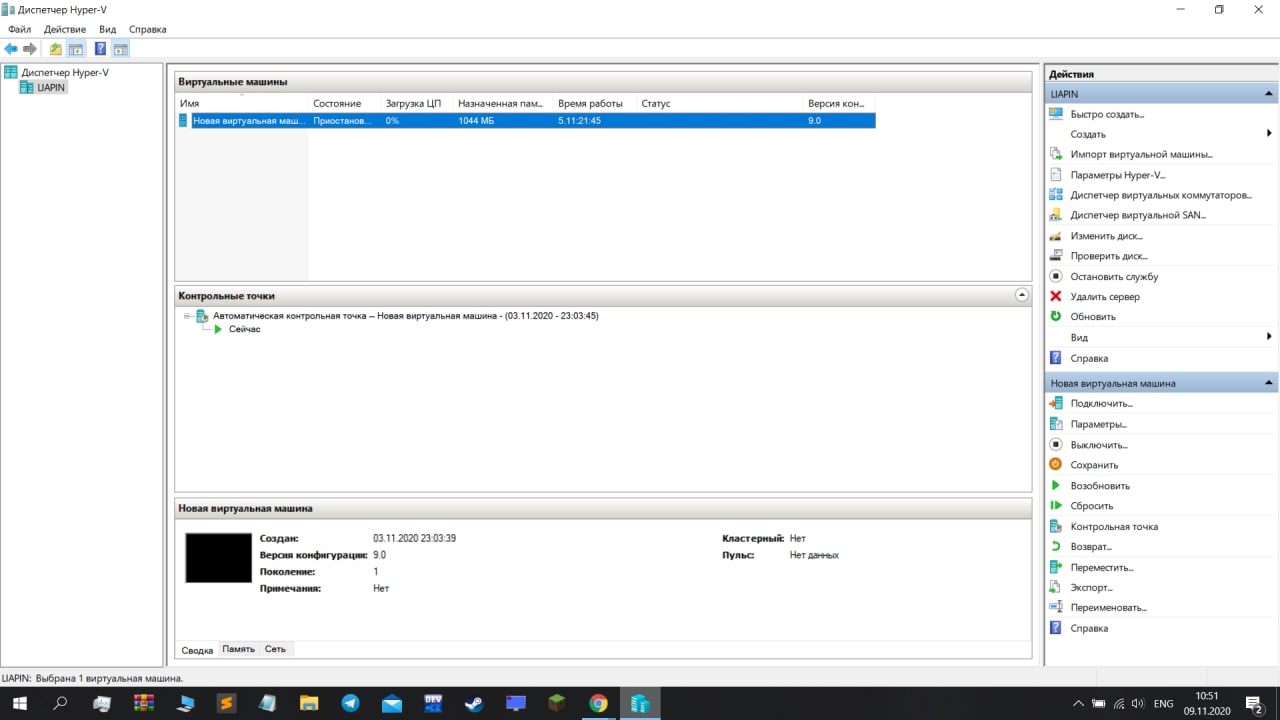The height and width of the screenshot is (720, 1280).
Task: Sort by the Статус column header
Action: click(720, 103)
